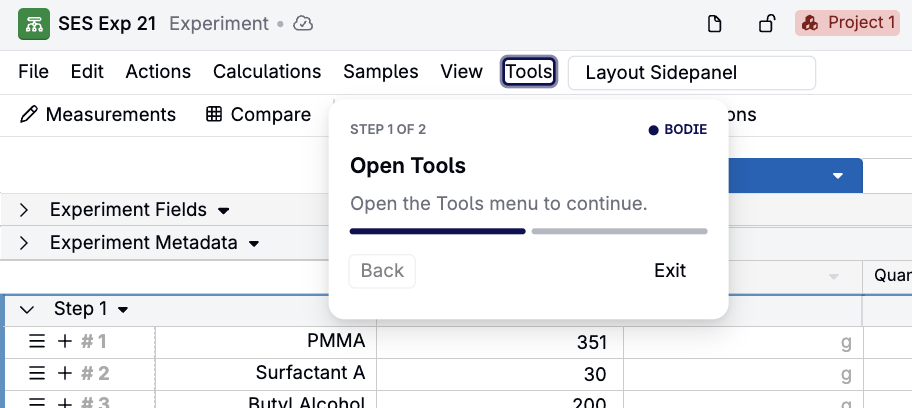Click the Measurements pencil icon

pos(28,115)
